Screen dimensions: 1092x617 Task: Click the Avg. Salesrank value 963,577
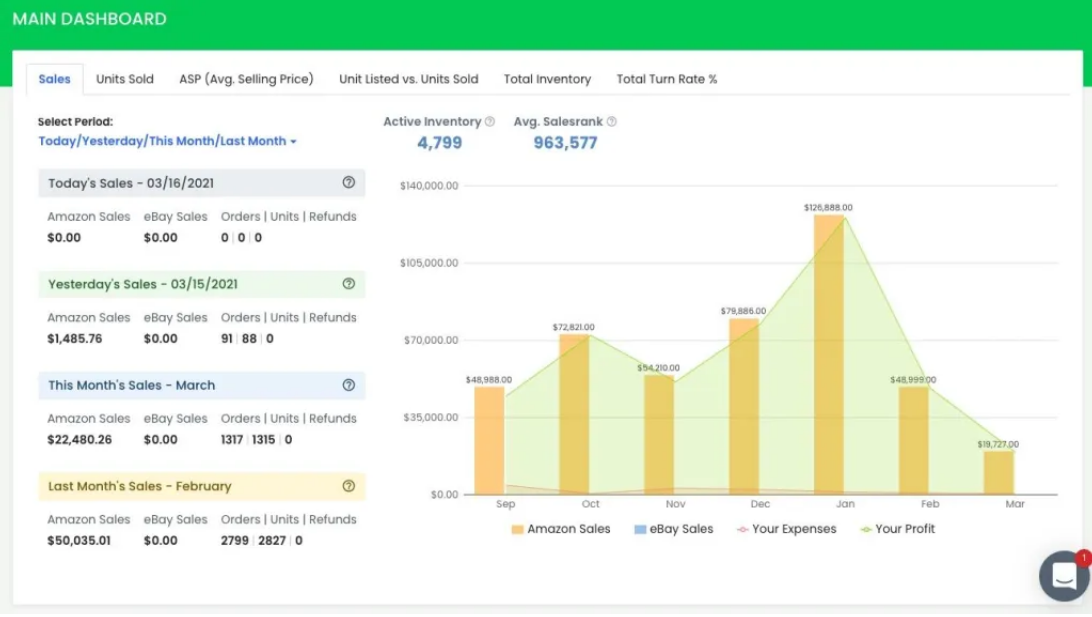[x=565, y=143]
